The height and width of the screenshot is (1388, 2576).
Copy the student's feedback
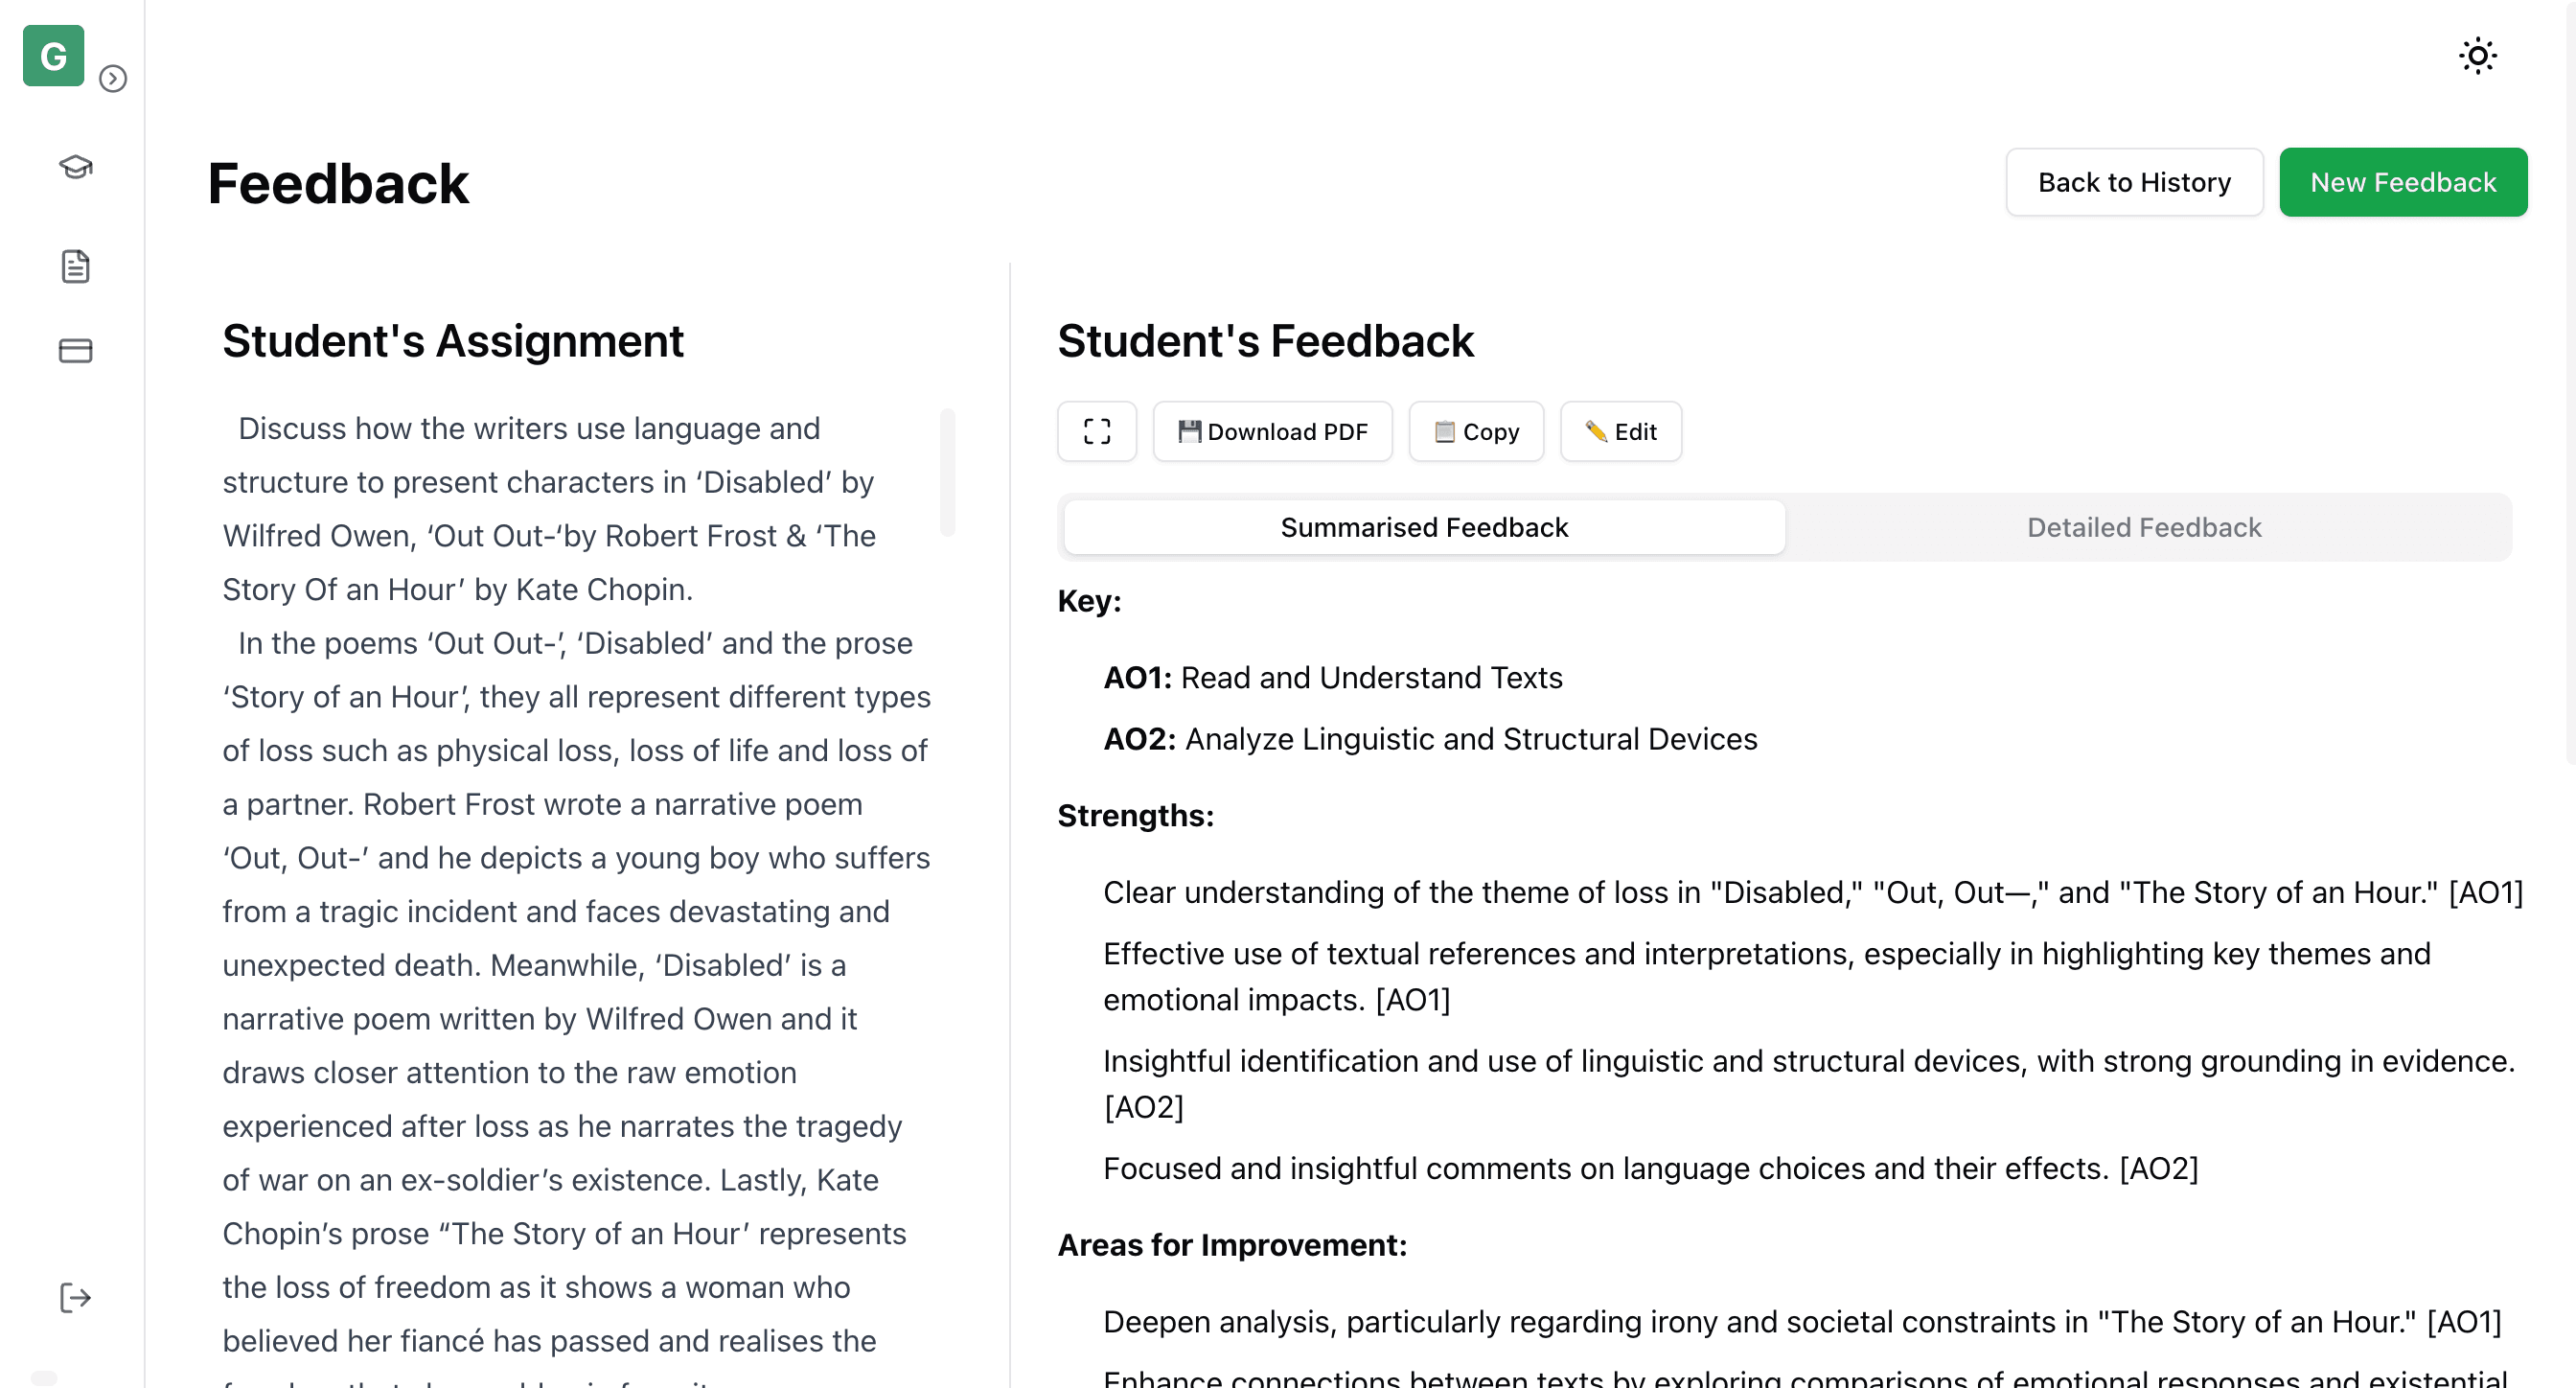[1475, 432]
